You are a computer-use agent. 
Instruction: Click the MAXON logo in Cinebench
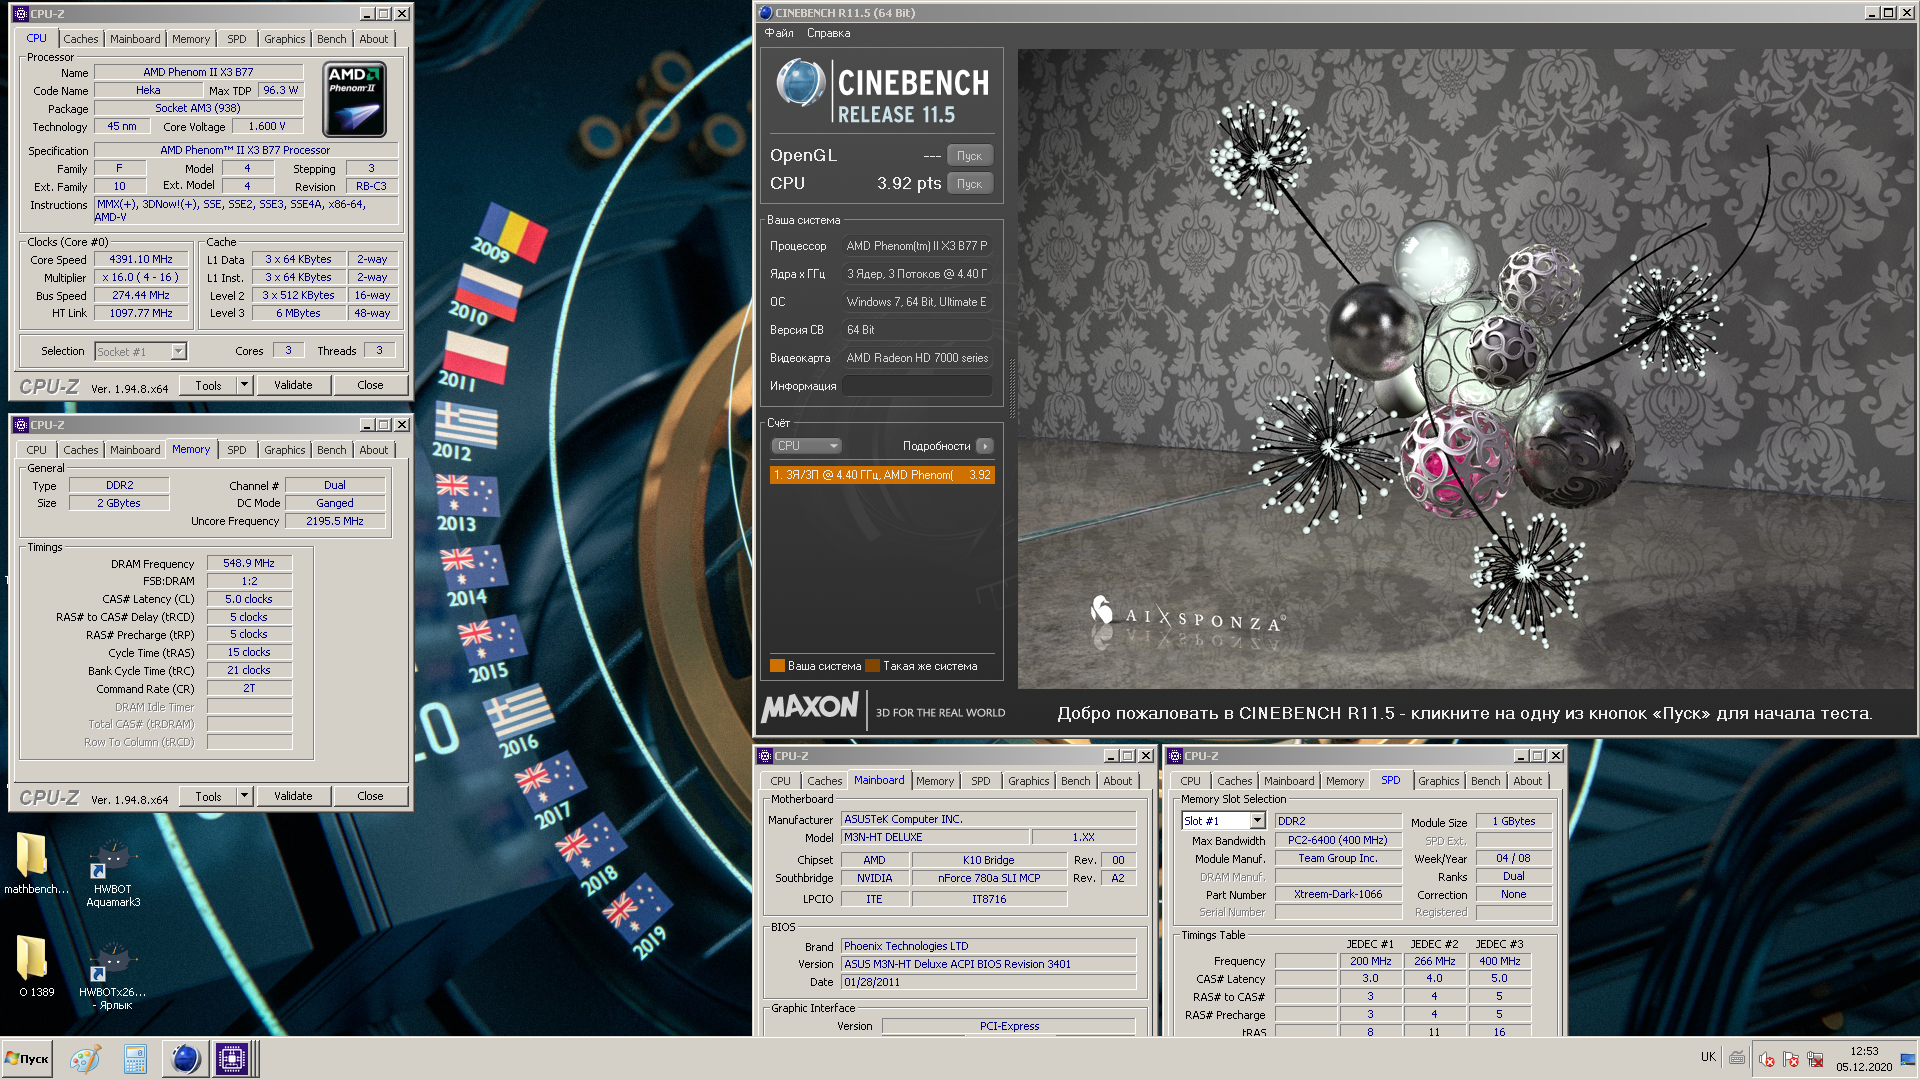pos(810,708)
